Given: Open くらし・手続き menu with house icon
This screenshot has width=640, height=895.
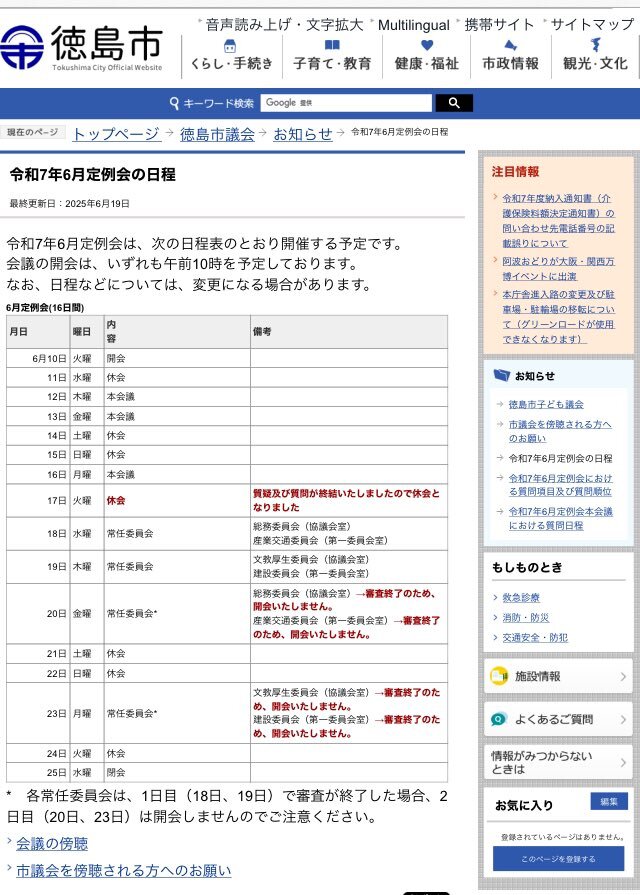Looking at the screenshot, I should 231,55.
